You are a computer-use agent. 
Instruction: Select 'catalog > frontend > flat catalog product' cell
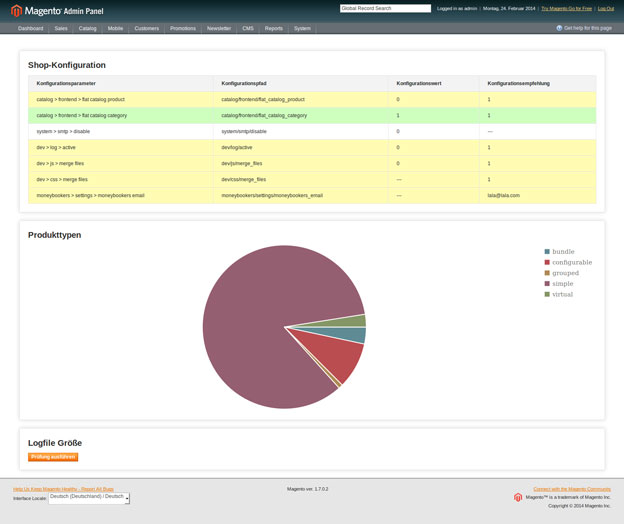click(121, 99)
